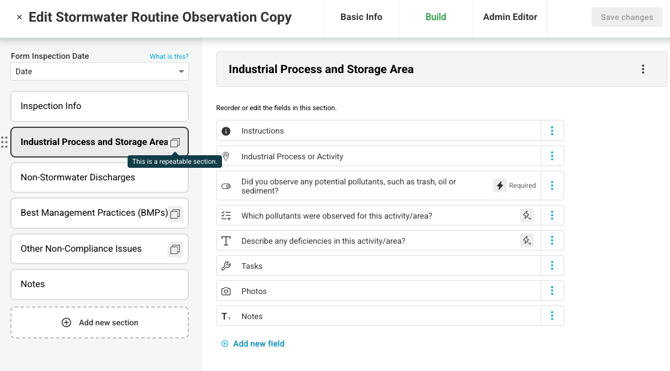Click text icon on Notes field row
The image size is (670, 371).
click(226, 317)
